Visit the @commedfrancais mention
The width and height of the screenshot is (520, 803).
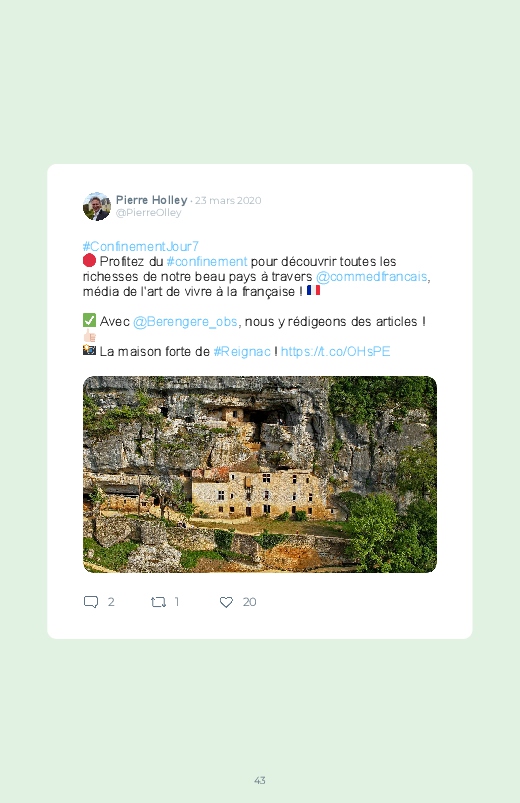pyautogui.click(x=371, y=277)
